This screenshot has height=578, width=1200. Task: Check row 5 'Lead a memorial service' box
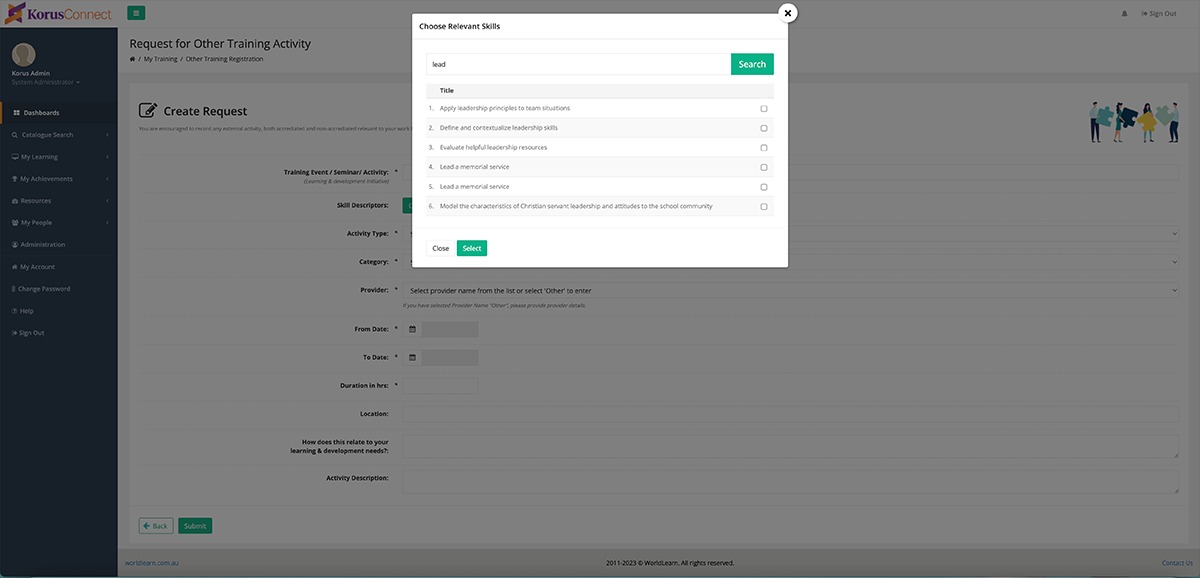point(764,187)
